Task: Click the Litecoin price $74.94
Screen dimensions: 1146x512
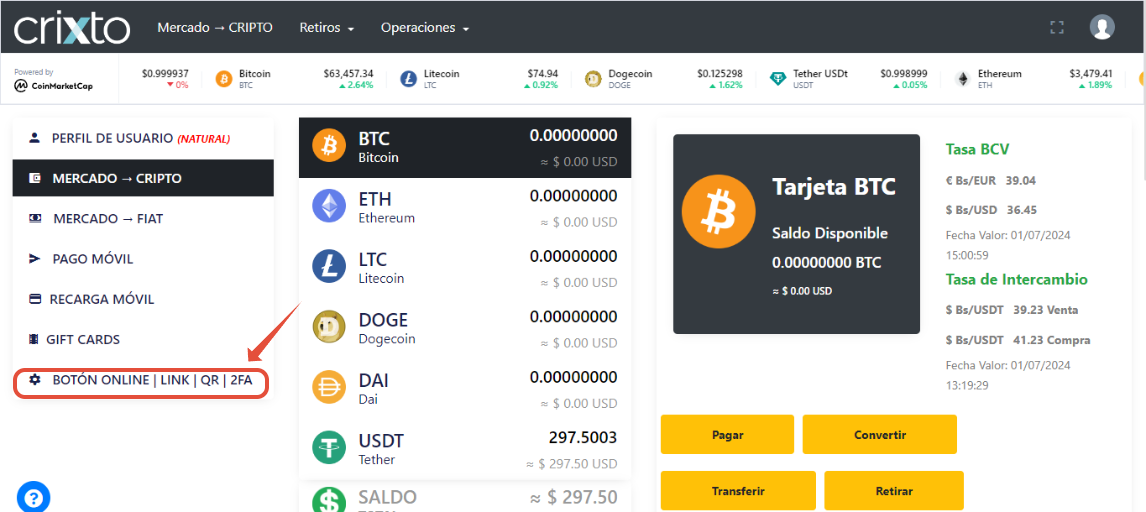Action: pyautogui.click(x=543, y=74)
